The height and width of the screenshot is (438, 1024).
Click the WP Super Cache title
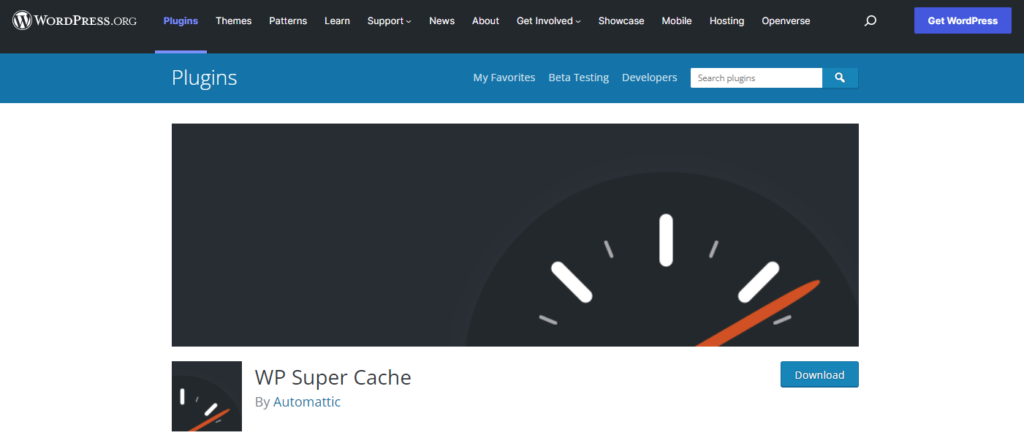pyautogui.click(x=333, y=377)
